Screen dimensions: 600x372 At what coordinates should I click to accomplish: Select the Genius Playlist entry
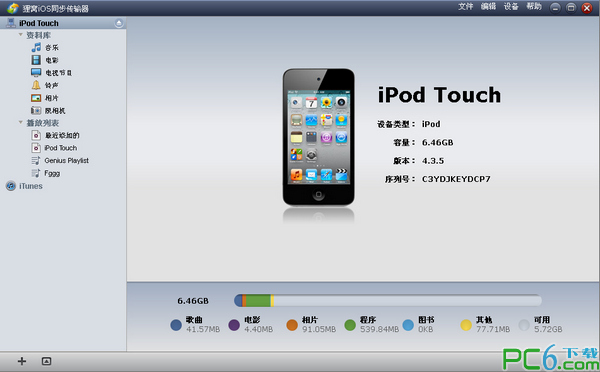coord(66,160)
